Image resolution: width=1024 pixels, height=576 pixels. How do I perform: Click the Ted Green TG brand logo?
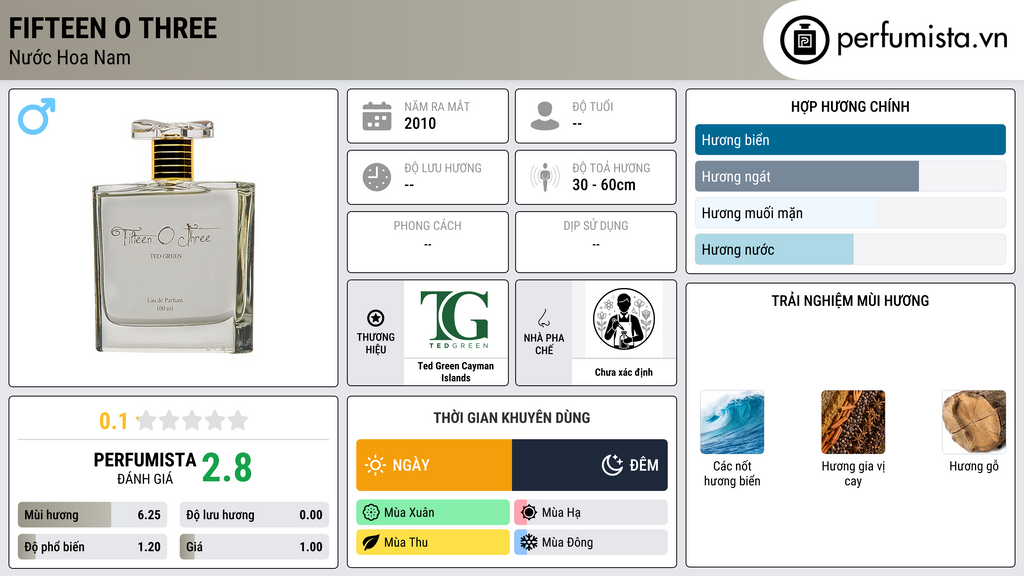coord(455,319)
